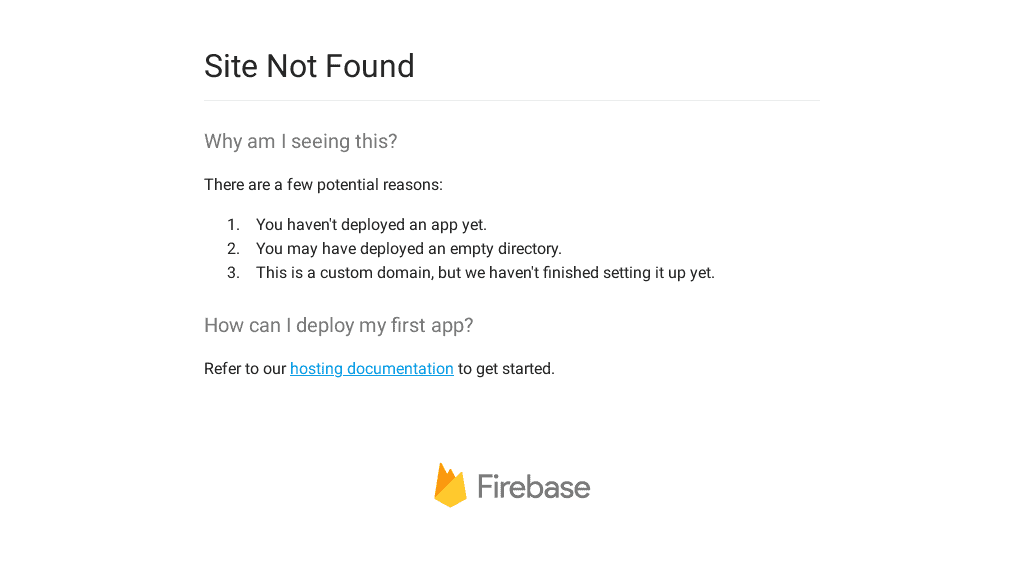Click the "Refer to our" text
This screenshot has height=576, width=1024.
coord(245,369)
